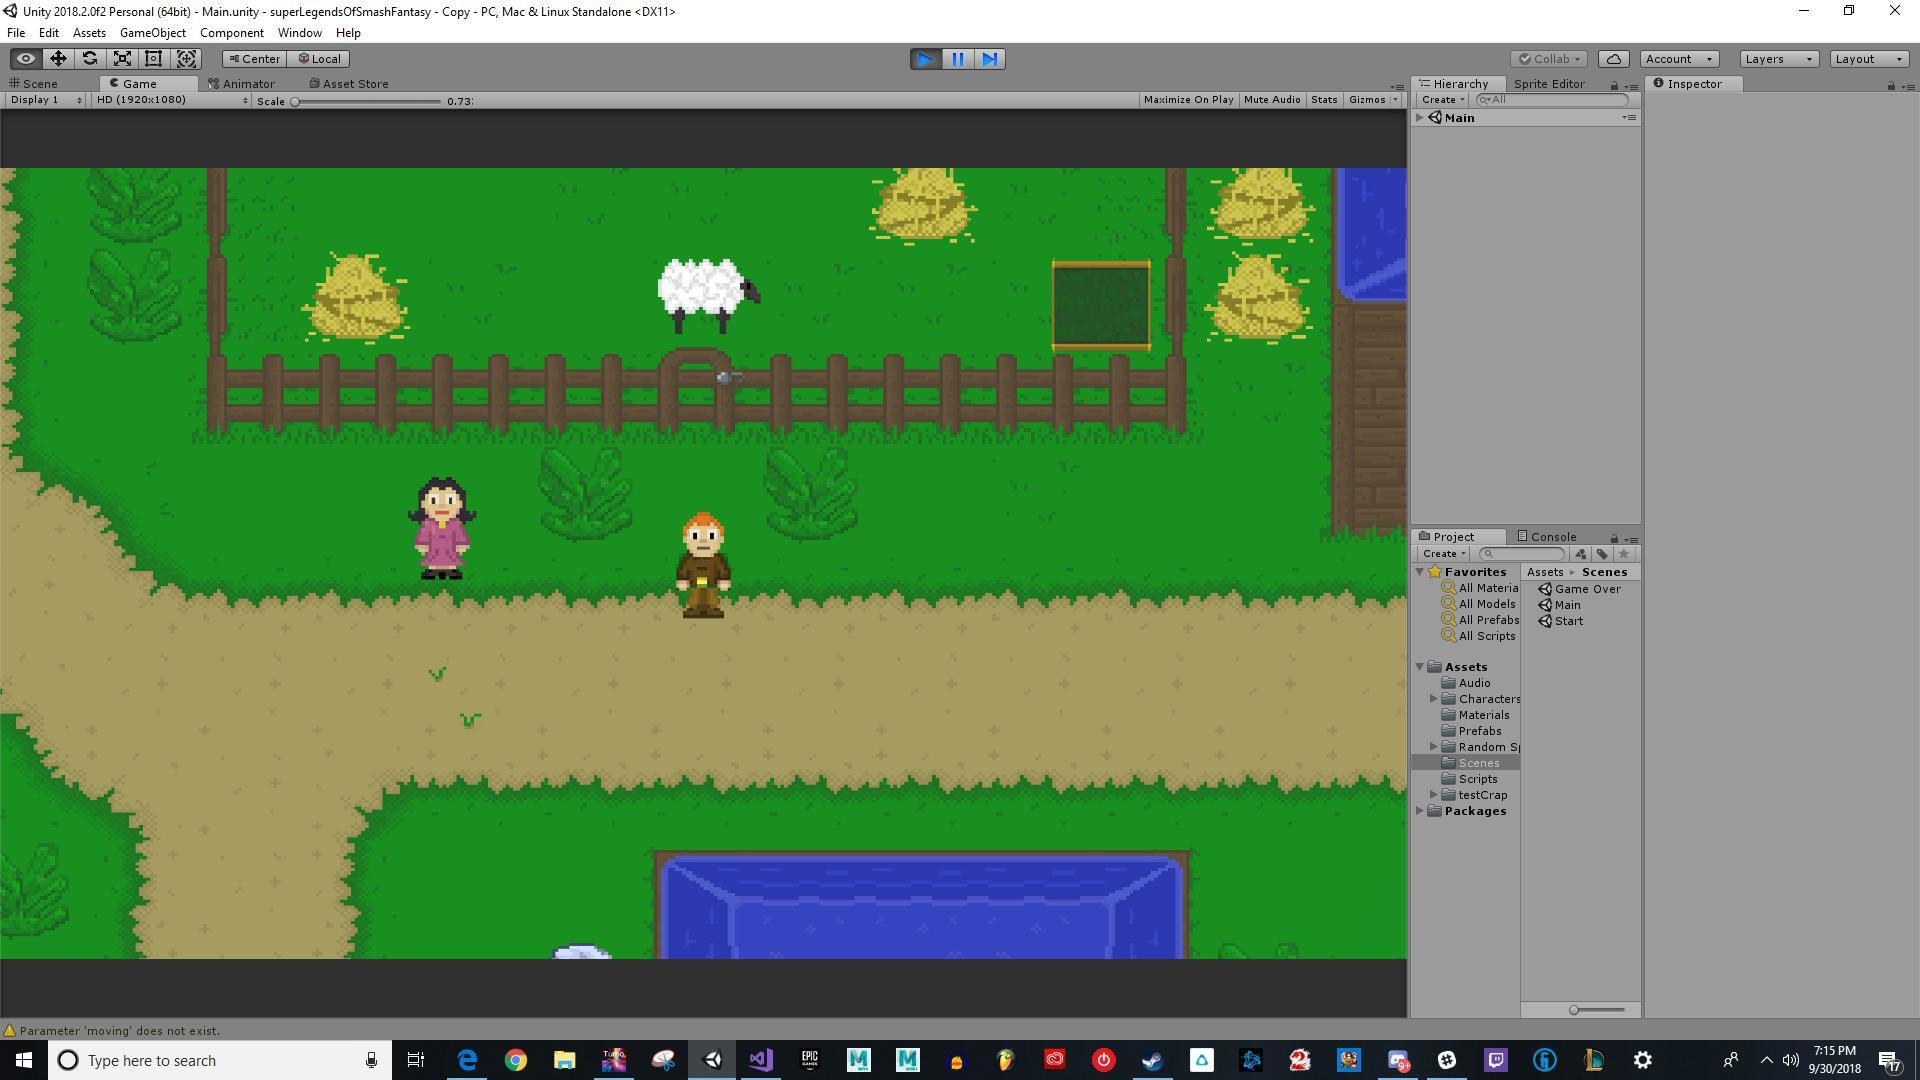The width and height of the screenshot is (1920, 1080).
Task: Select the Hand view tool
Action: [x=26, y=59]
